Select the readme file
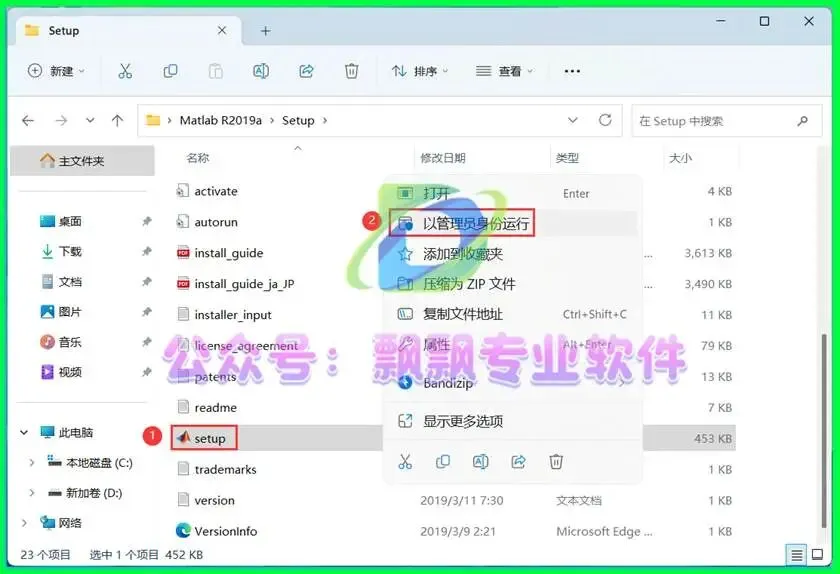 [207, 407]
